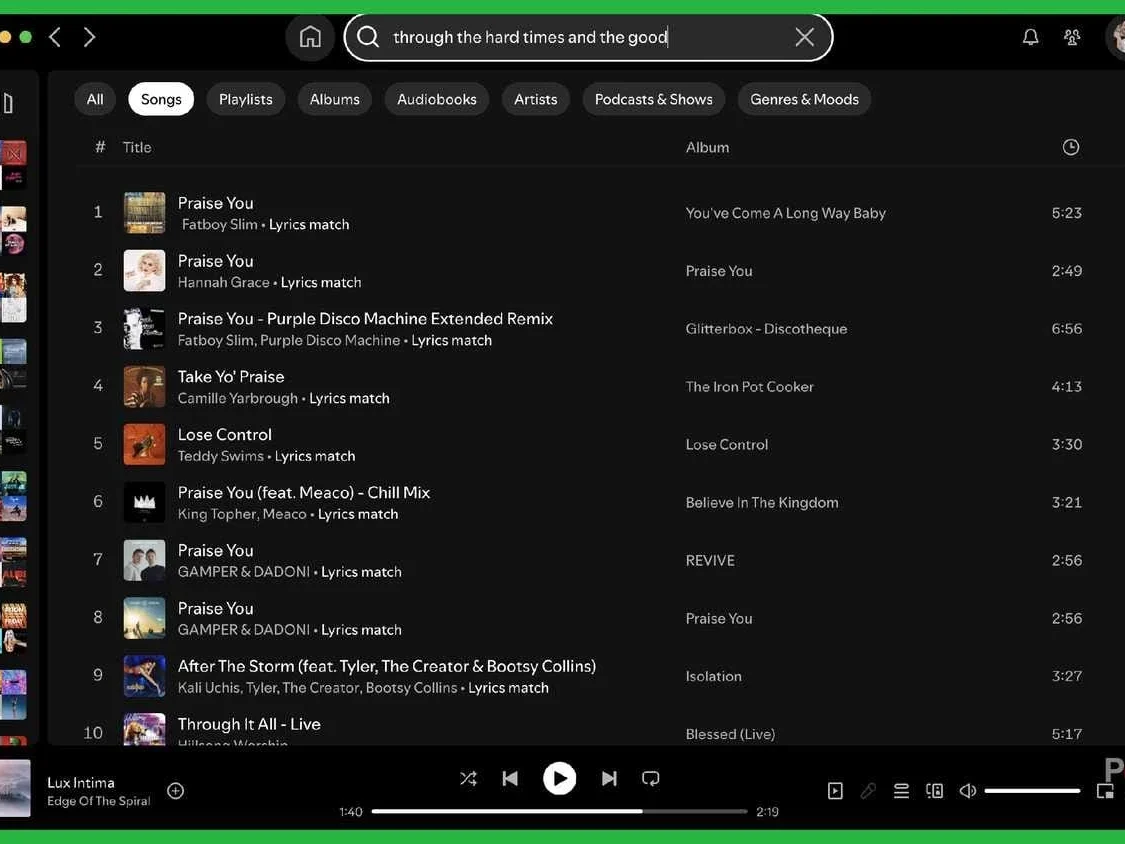Select the Genres & Moods filter
This screenshot has width=1125, height=844.
(x=804, y=99)
